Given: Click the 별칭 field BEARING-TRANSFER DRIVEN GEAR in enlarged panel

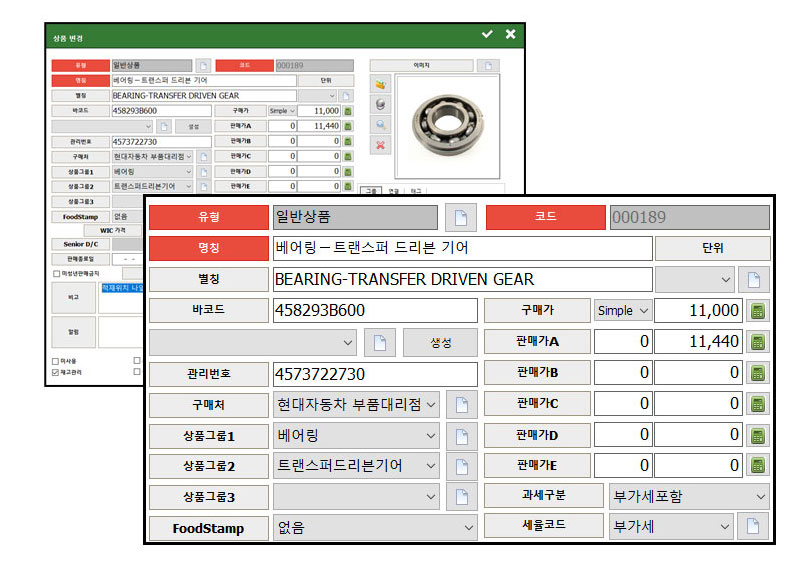Looking at the screenshot, I should coord(463,280).
